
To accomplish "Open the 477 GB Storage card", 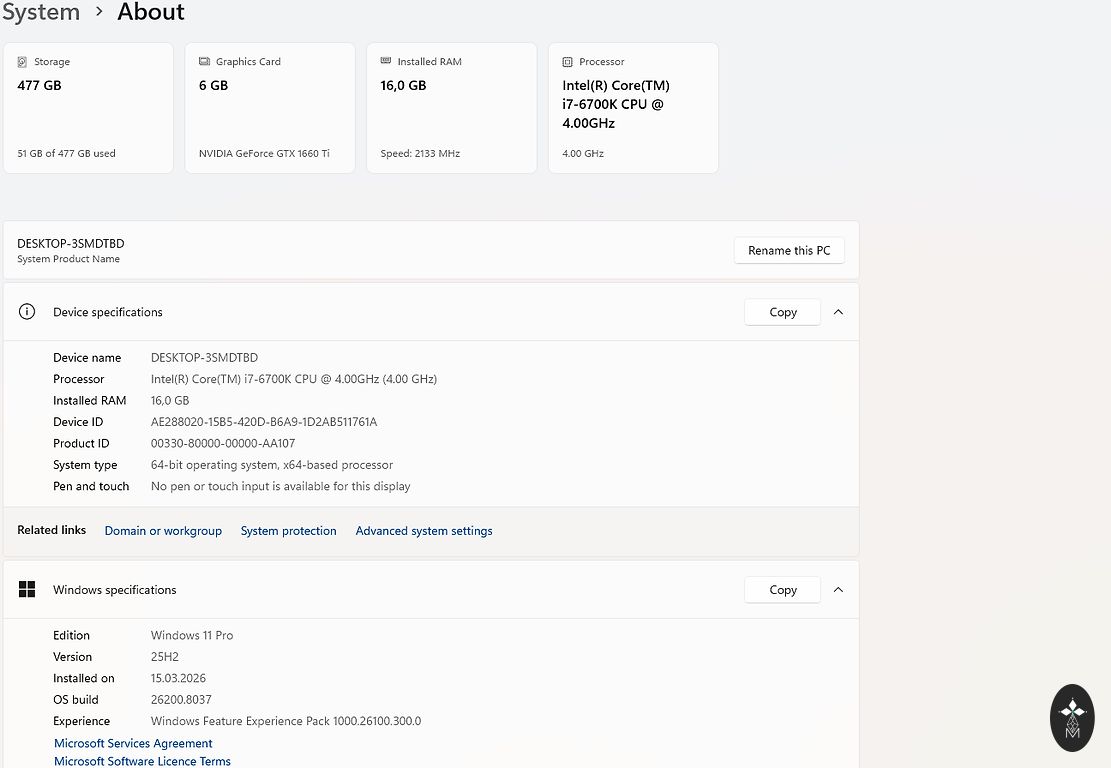I will [88, 108].
